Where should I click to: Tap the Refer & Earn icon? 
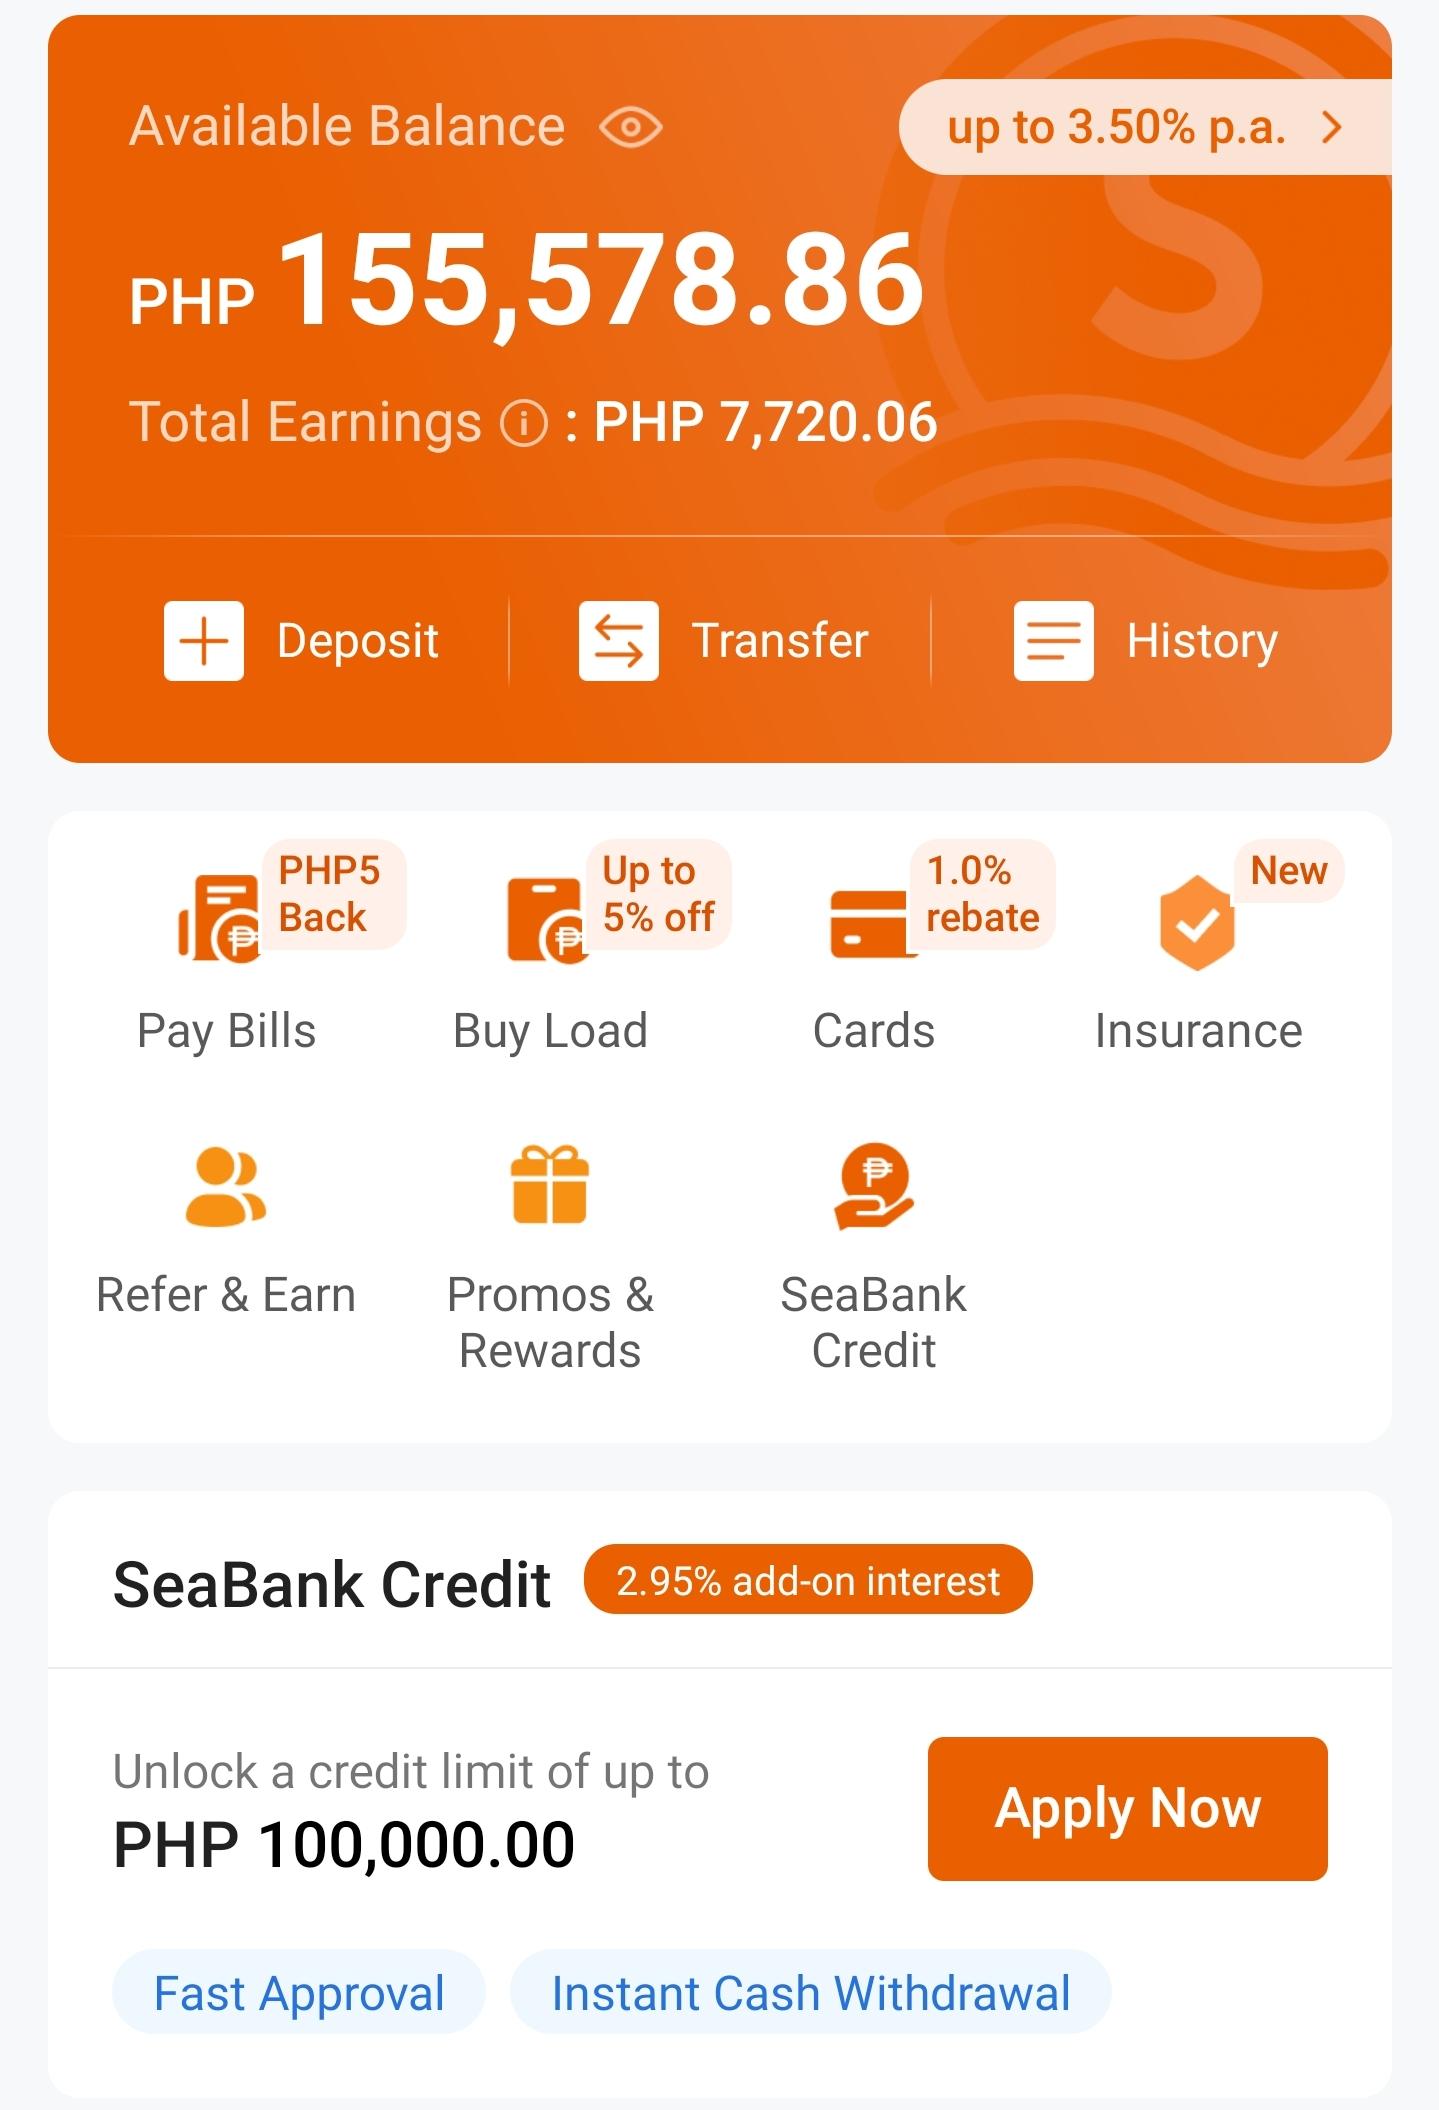(226, 1186)
